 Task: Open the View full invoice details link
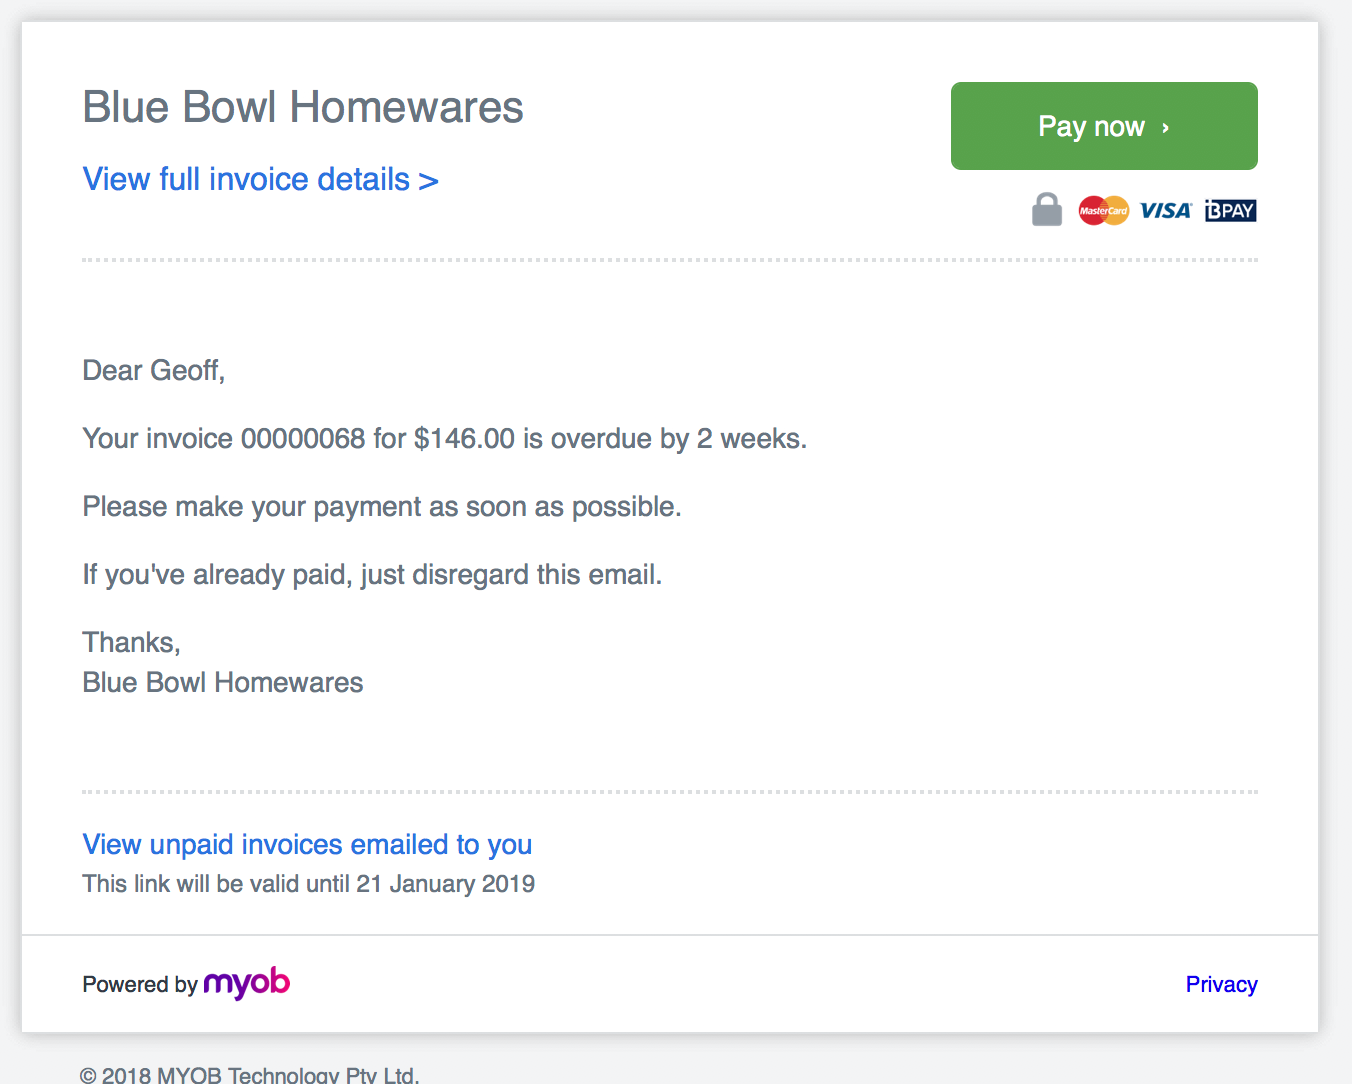pos(260,180)
